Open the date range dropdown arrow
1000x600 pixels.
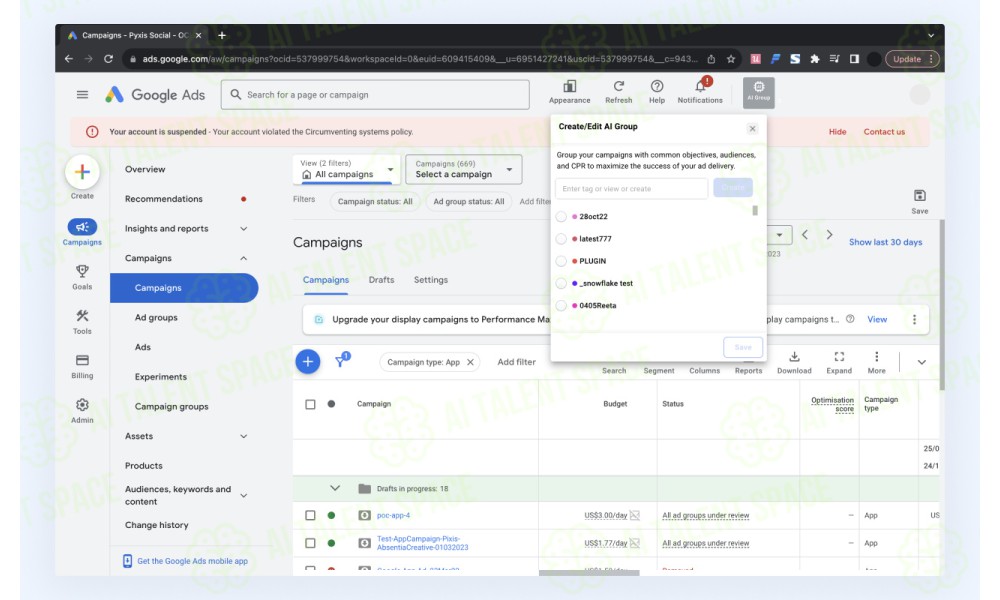tap(779, 235)
